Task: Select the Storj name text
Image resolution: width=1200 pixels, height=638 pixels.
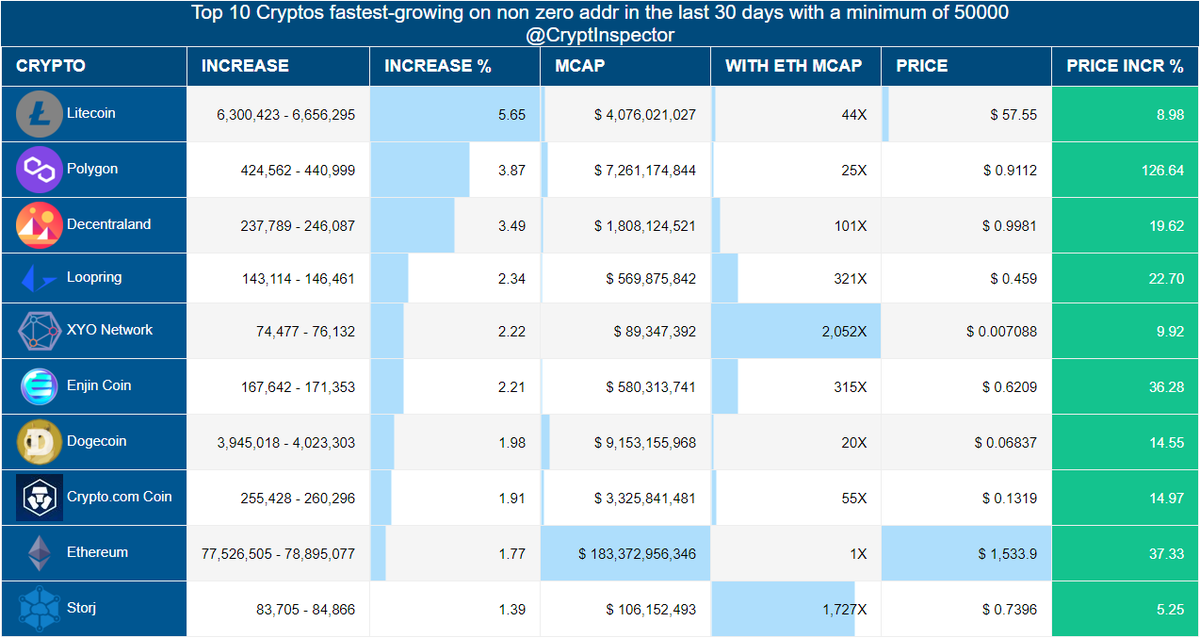Action: 81,607
